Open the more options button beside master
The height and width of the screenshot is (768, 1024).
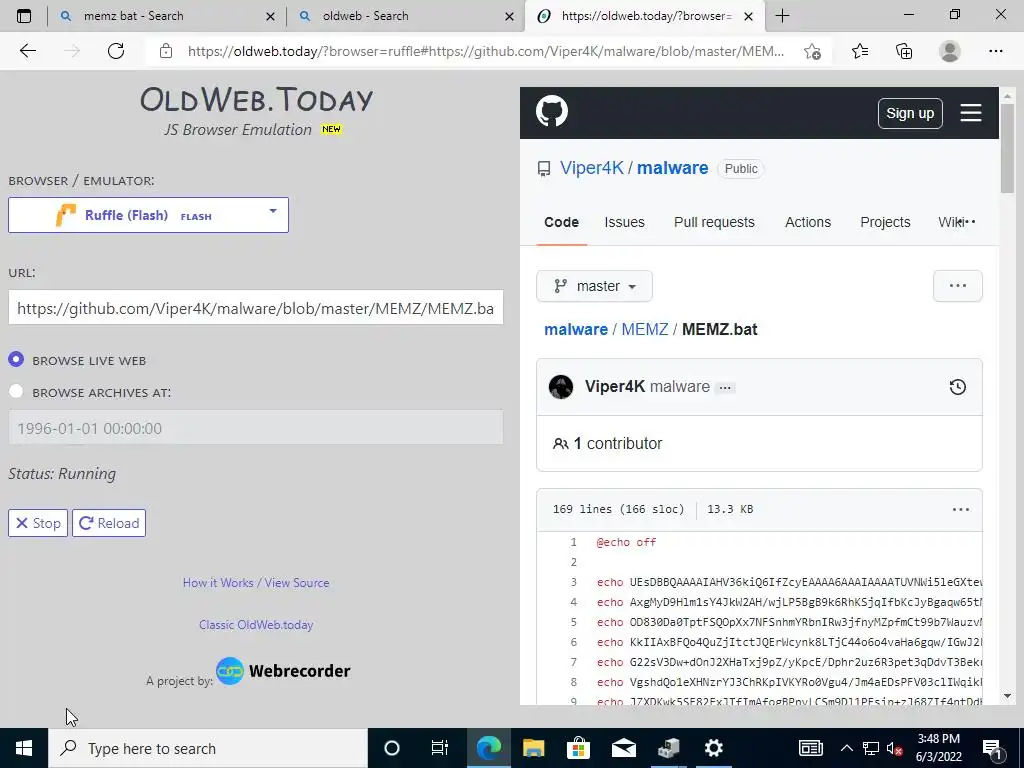tap(957, 286)
